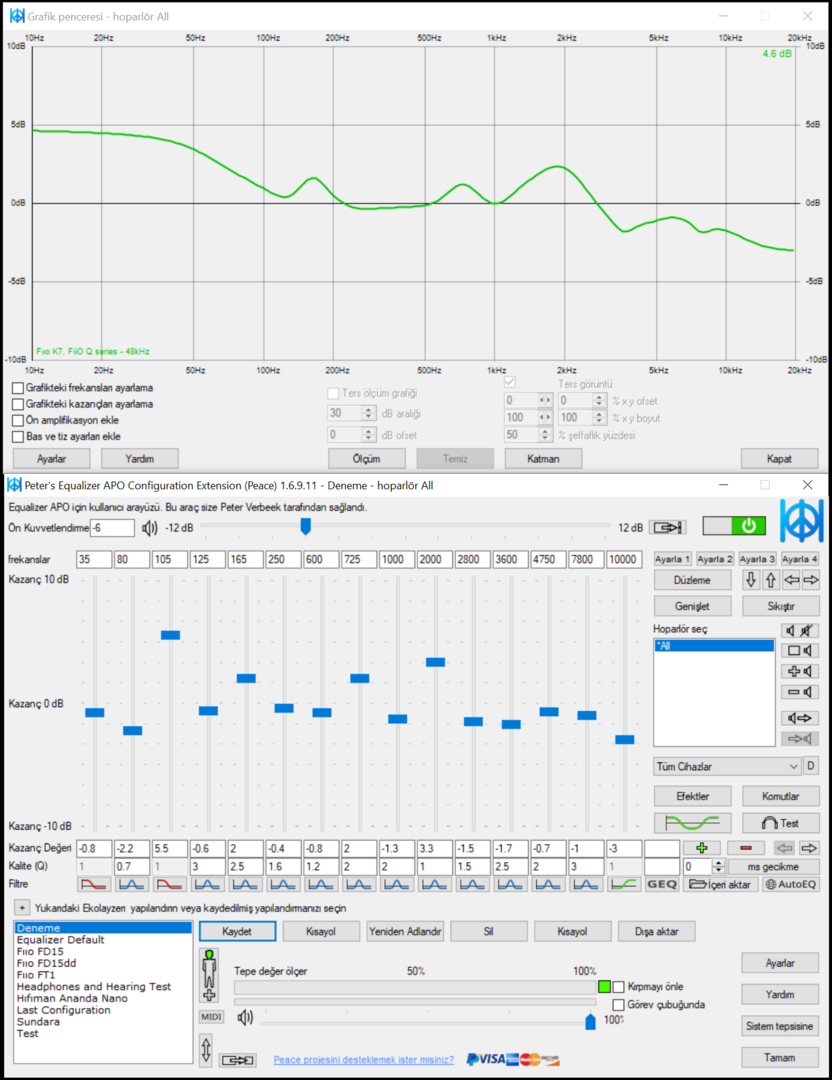
Task: Click the speaker box selection icon
Action: click(800, 650)
